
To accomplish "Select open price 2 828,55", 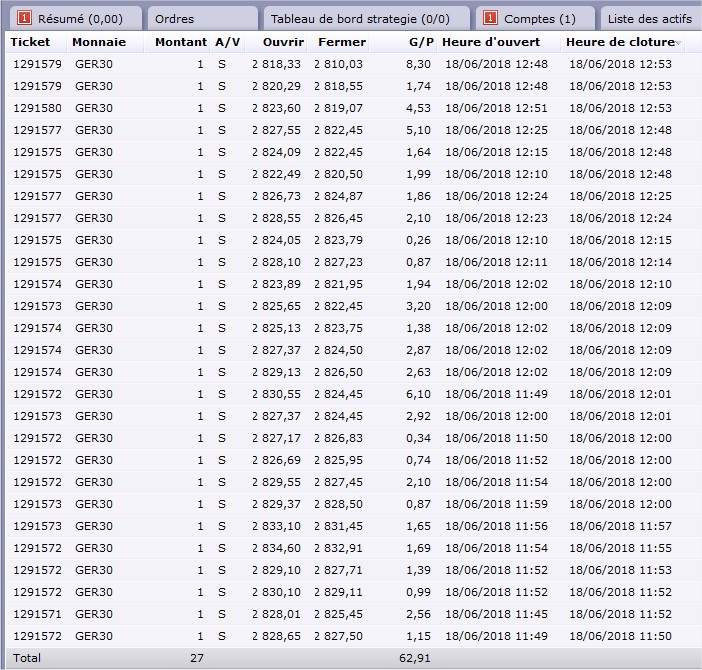I will [276, 218].
